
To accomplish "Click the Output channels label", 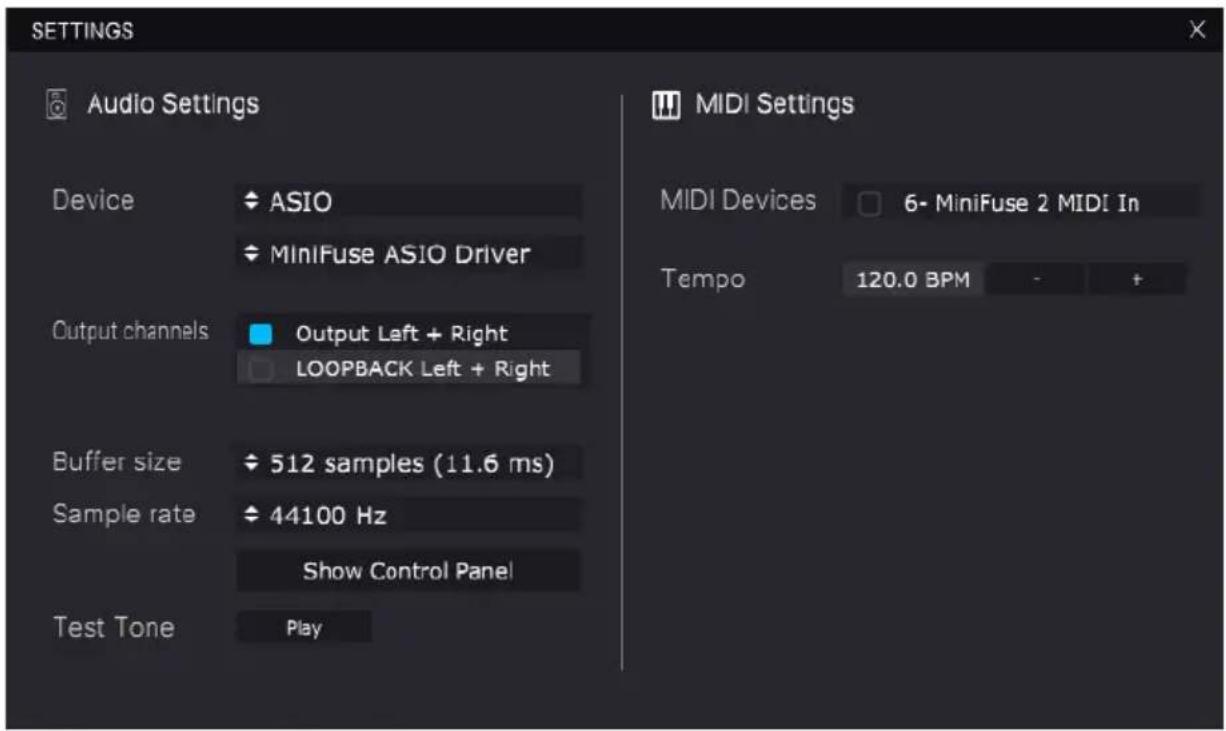I will tap(131, 331).
